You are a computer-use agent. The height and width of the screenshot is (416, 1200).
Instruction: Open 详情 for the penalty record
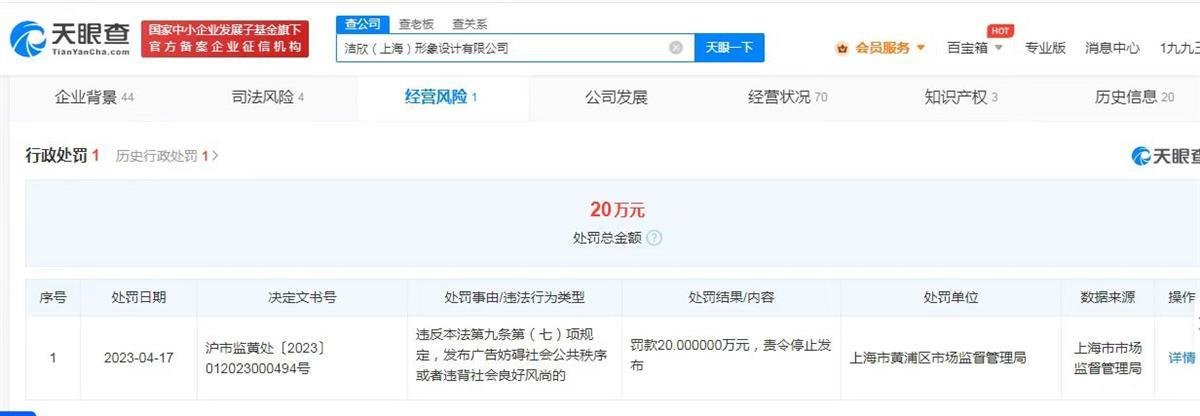click(x=1181, y=357)
